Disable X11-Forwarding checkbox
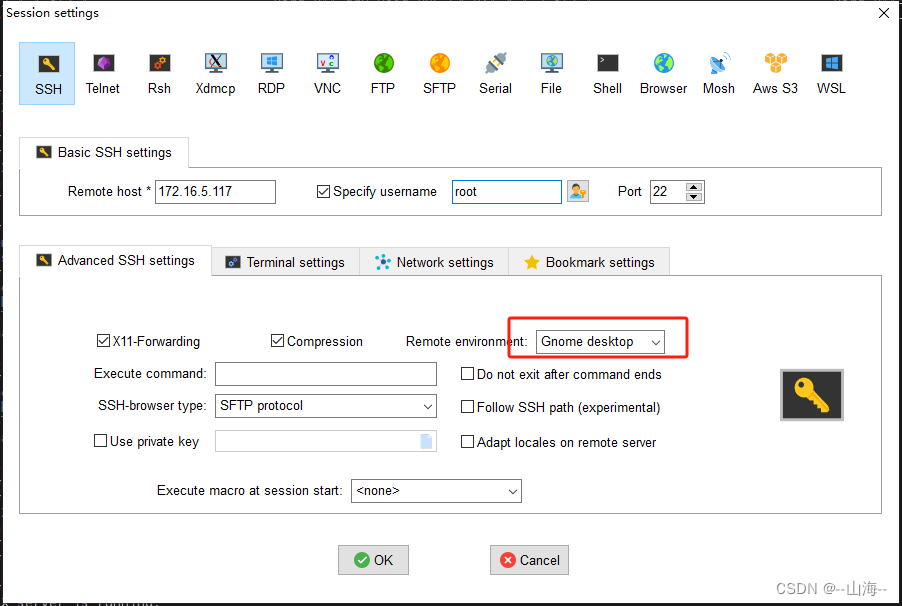The width and height of the screenshot is (902, 606). [104, 341]
